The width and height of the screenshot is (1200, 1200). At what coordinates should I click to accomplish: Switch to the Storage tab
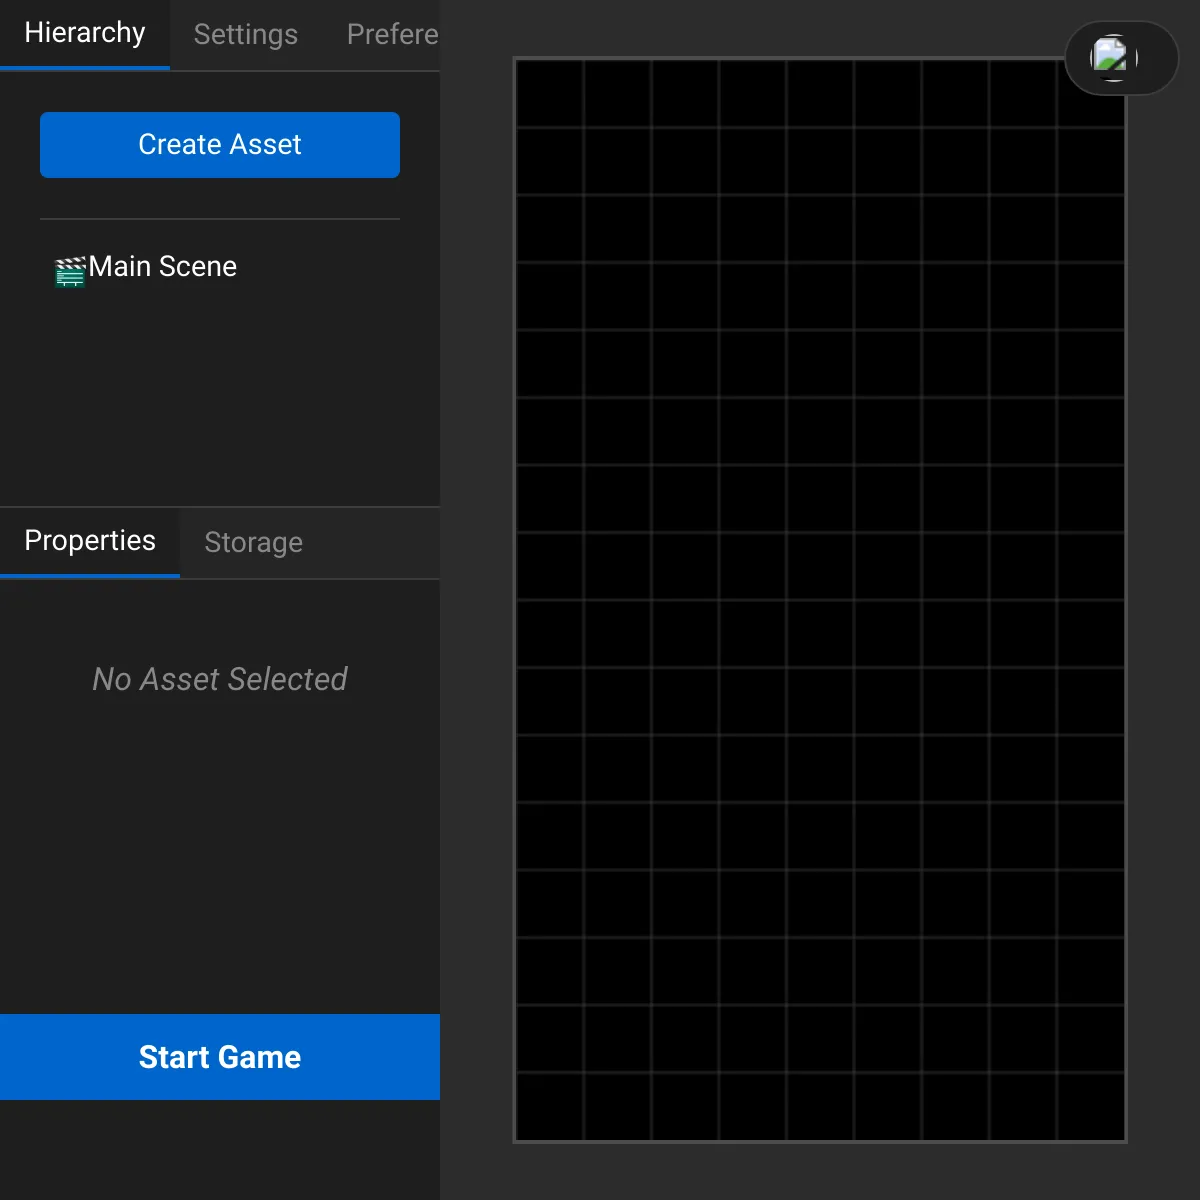coord(253,542)
